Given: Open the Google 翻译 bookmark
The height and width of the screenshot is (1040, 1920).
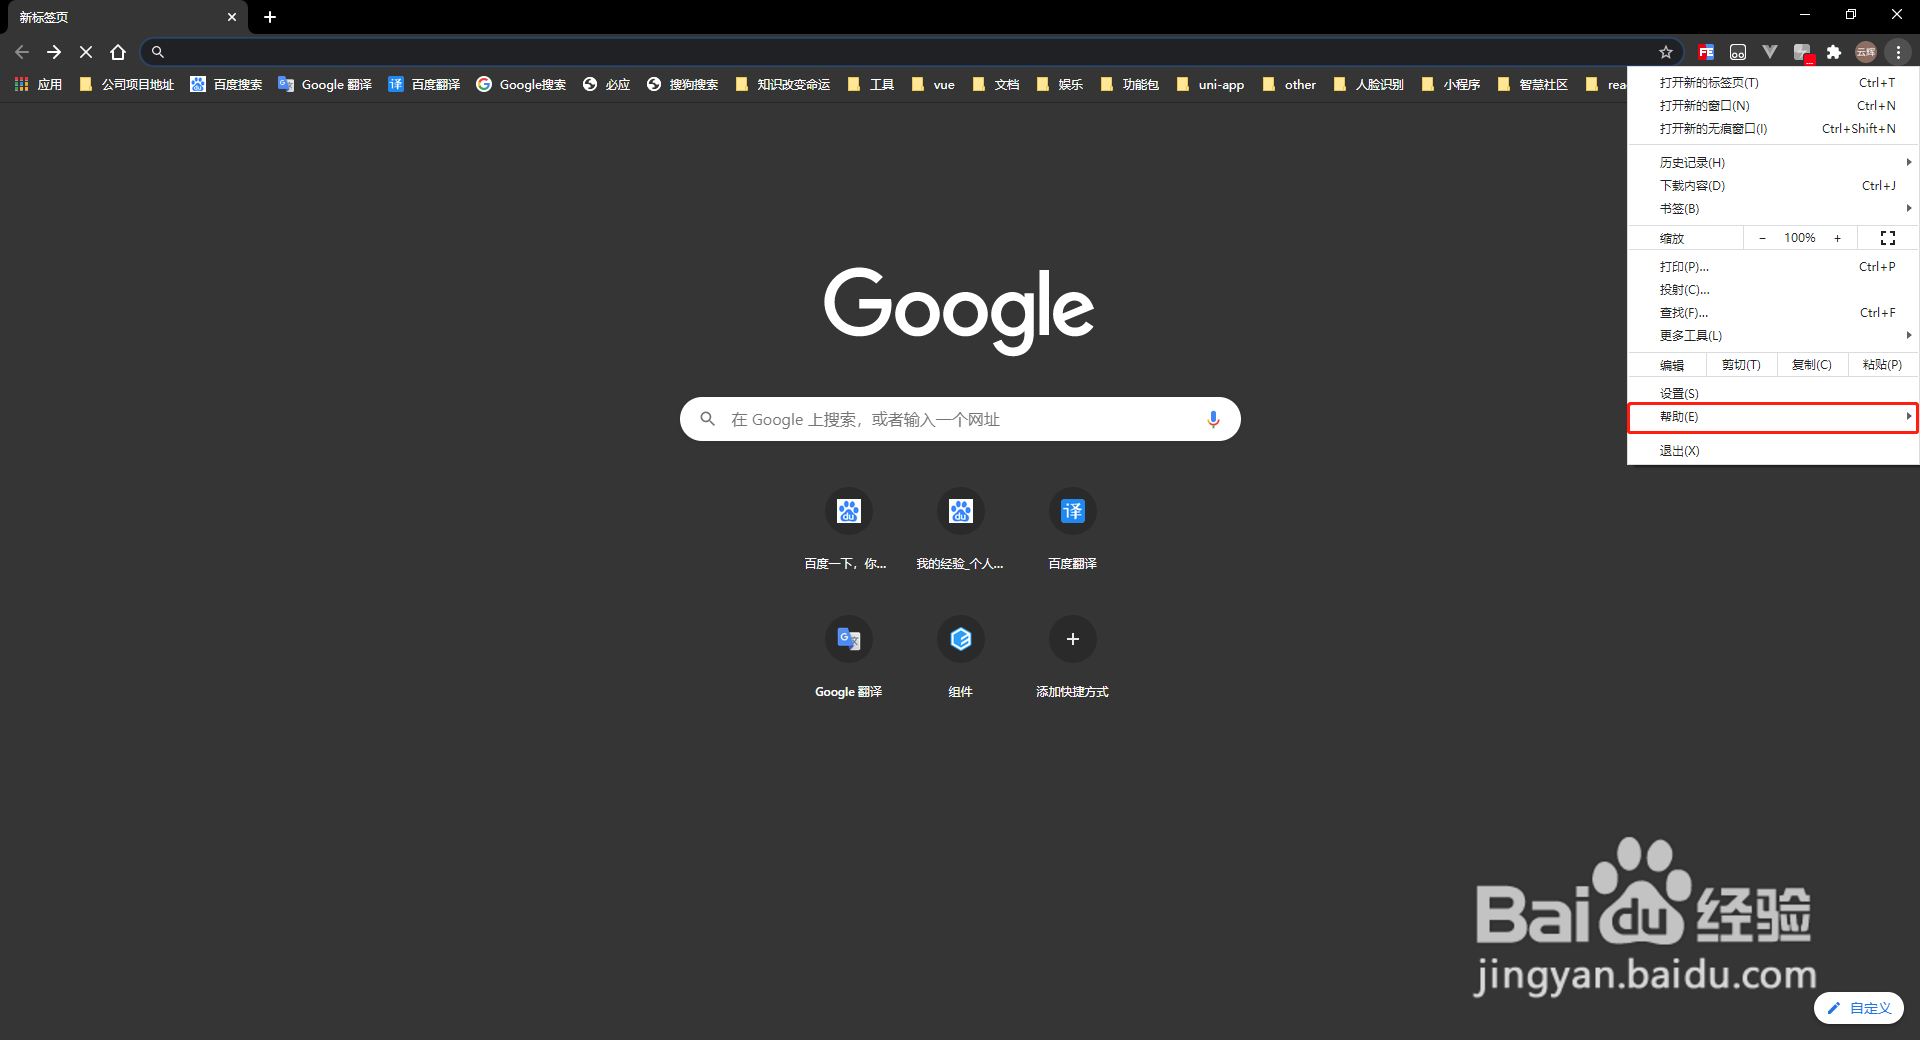Looking at the screenshot, I should [x=325, y=85].
